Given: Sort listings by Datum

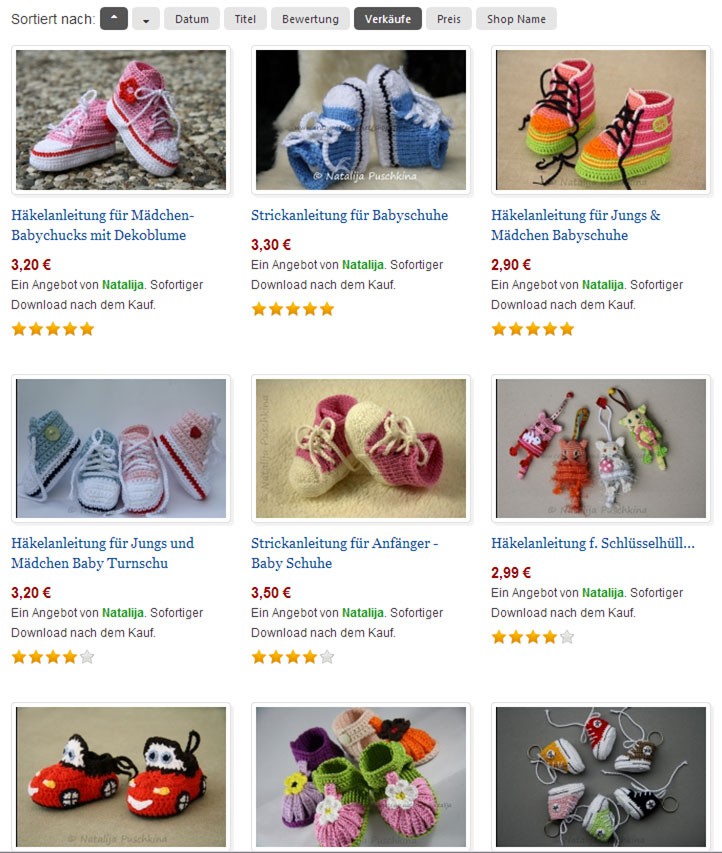Looking at the screenshot, I should tap(192, 18).
